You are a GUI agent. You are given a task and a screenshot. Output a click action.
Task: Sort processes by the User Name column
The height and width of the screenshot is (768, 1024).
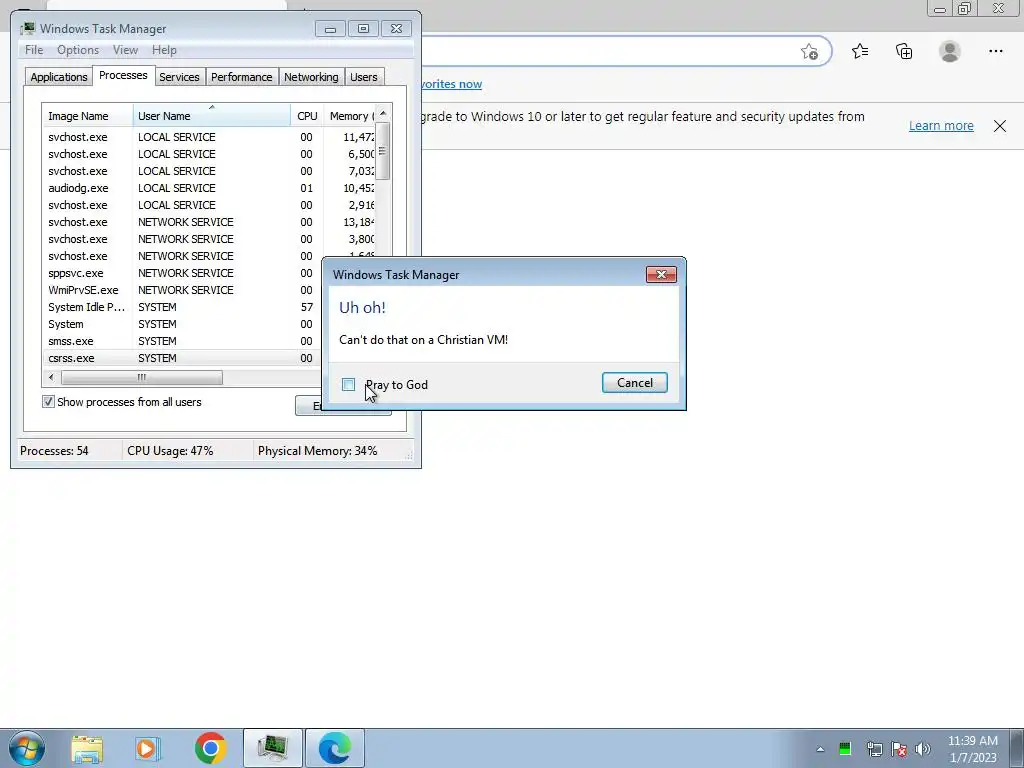[212, 116]
